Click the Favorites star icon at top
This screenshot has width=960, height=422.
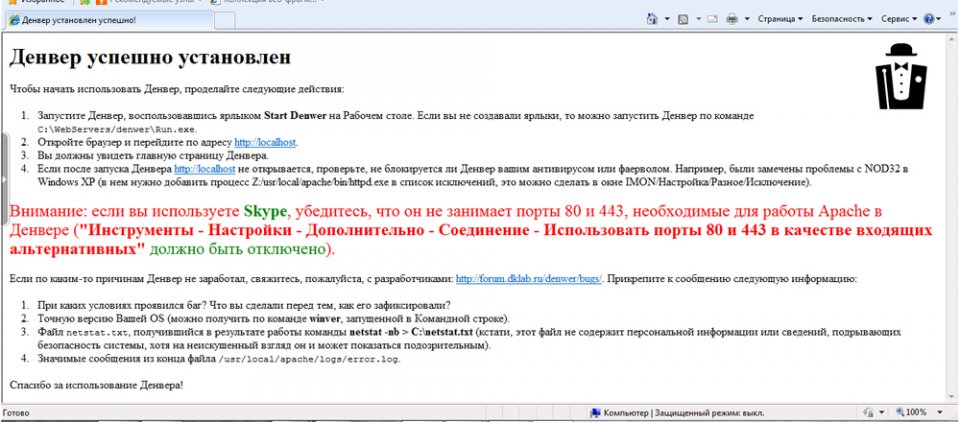coord(12,2)
